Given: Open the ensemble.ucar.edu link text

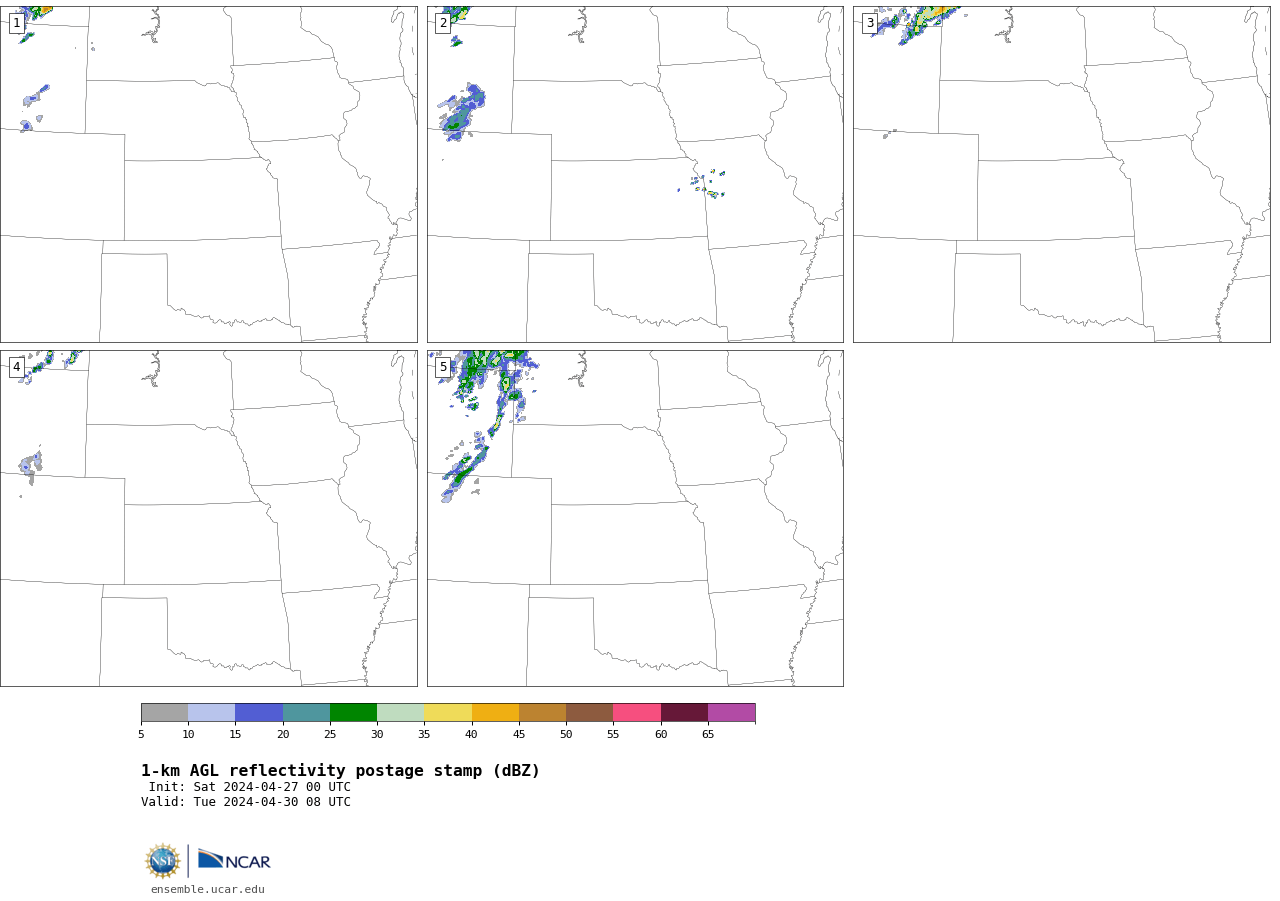Looking at the screenshot, I should (208, 889).
